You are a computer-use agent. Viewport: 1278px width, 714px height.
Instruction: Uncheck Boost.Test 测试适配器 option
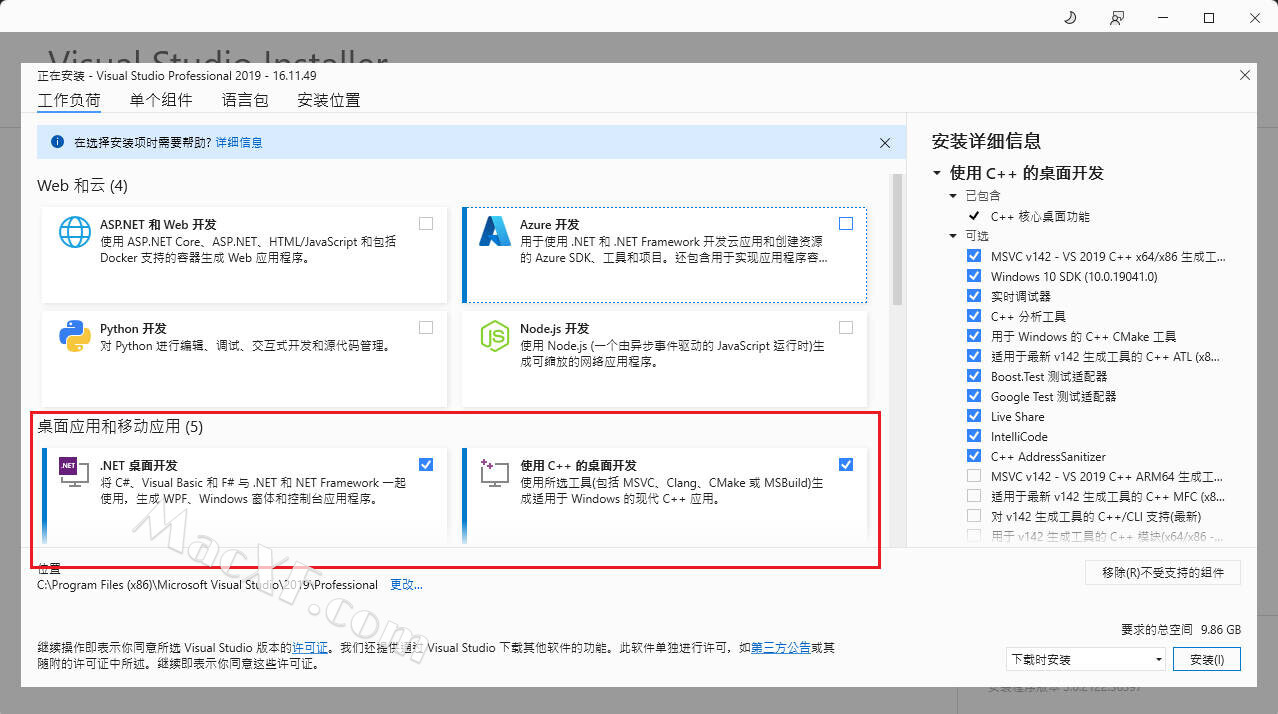coord(974,376)
